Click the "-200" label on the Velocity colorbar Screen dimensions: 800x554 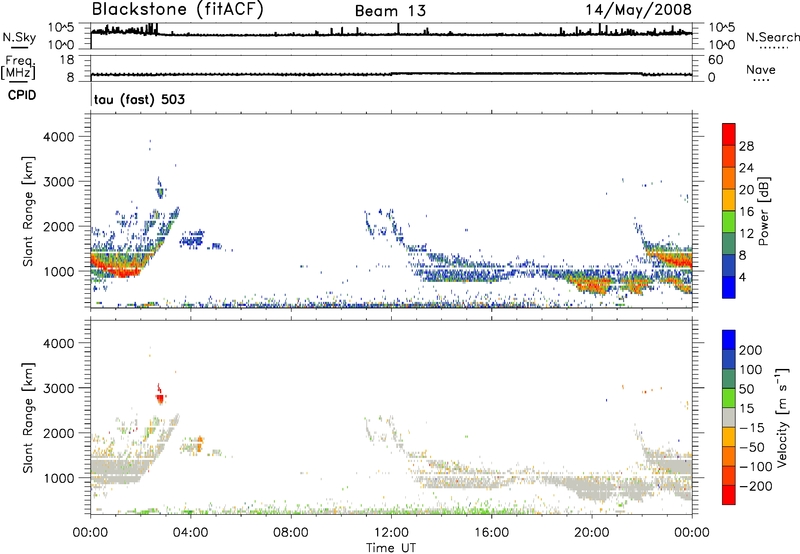click(x=755, y=486)
